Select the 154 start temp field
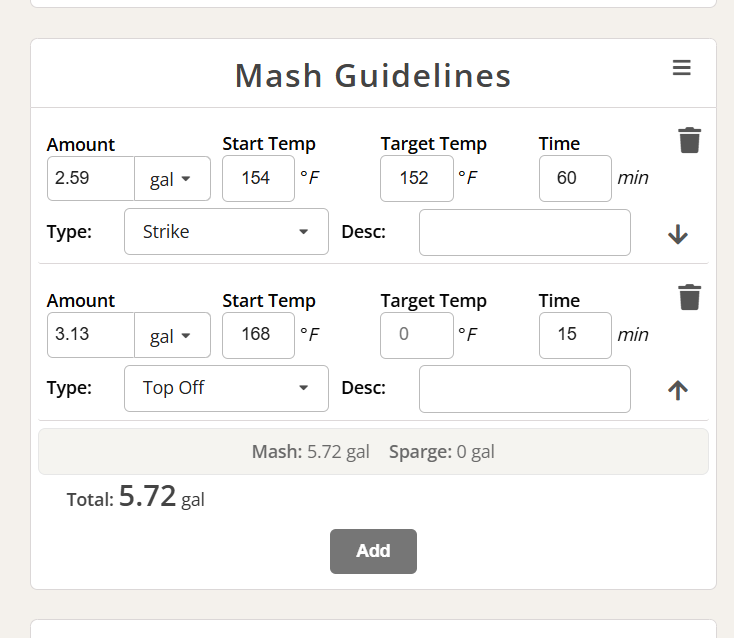 point(258,179)
